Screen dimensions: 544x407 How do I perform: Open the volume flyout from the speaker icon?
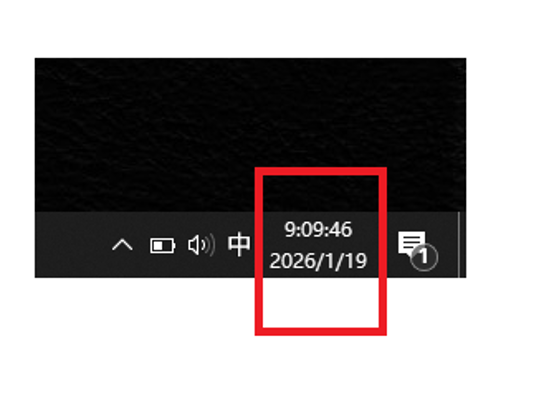(201, 245)
